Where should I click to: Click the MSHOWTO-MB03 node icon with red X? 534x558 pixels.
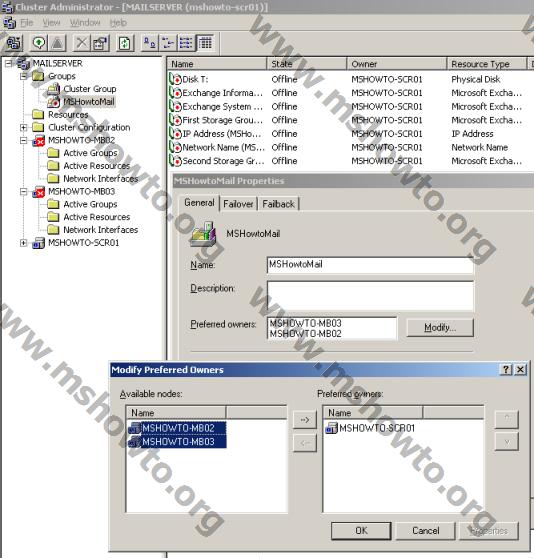38,192
